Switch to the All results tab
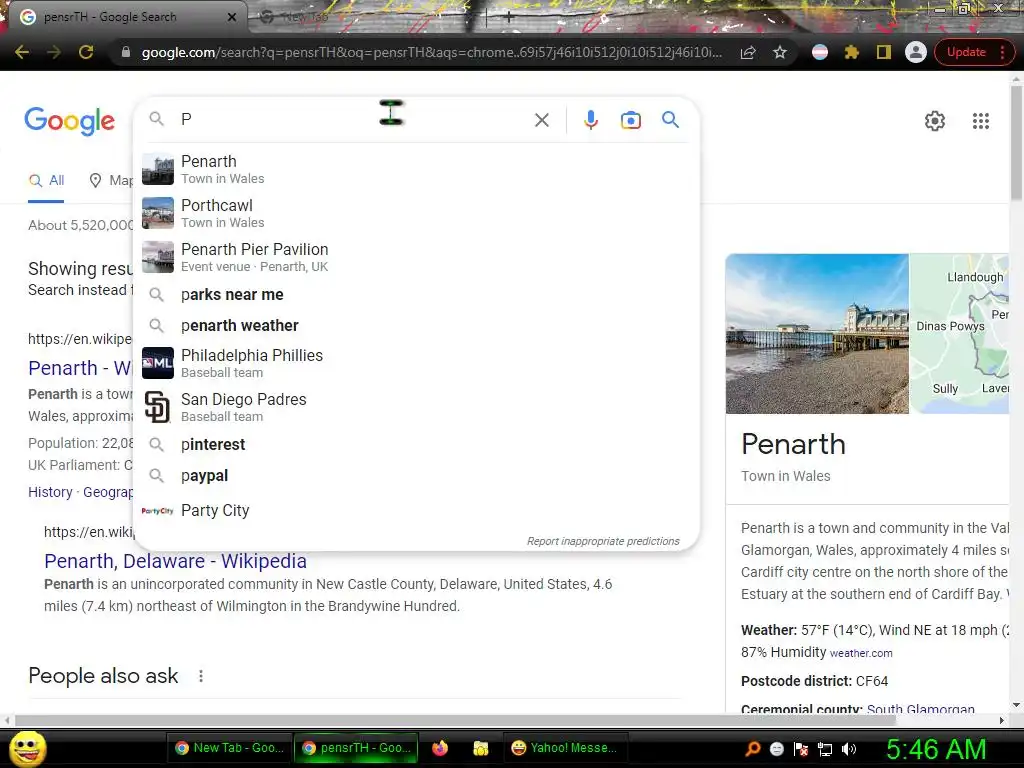 click(x=46, y=180)
